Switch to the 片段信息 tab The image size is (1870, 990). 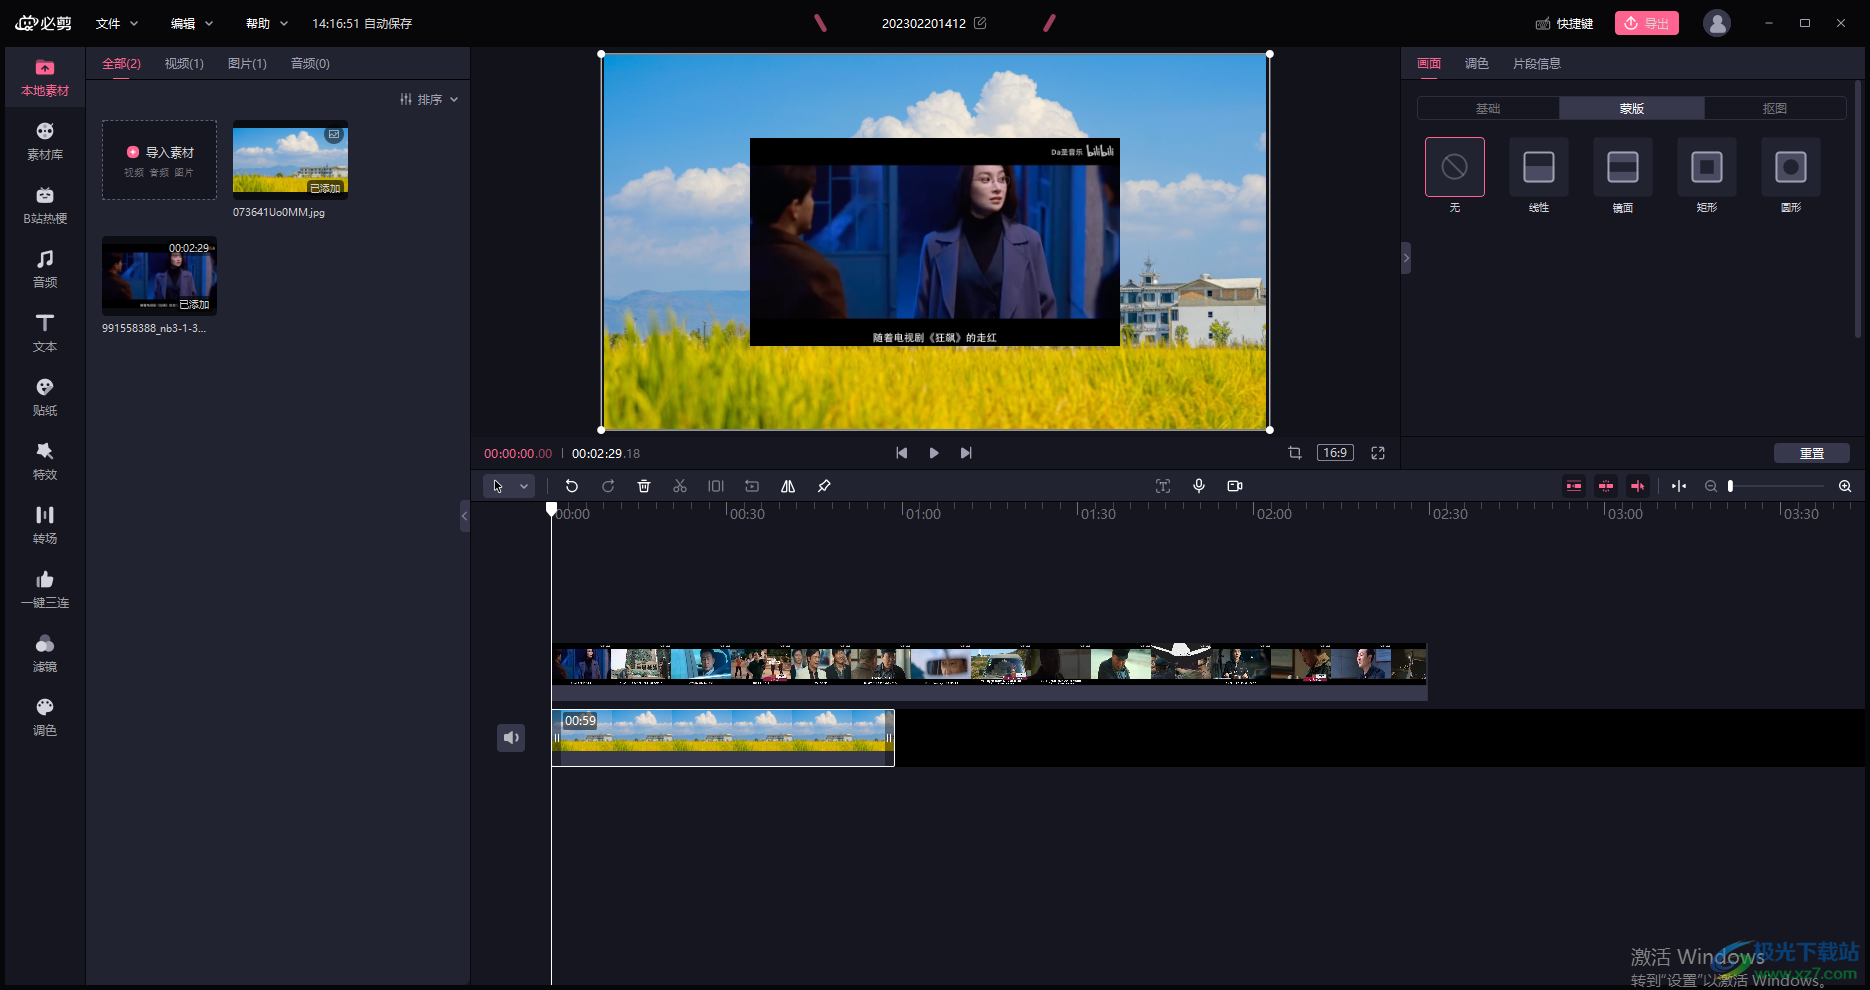(1537, 64)
